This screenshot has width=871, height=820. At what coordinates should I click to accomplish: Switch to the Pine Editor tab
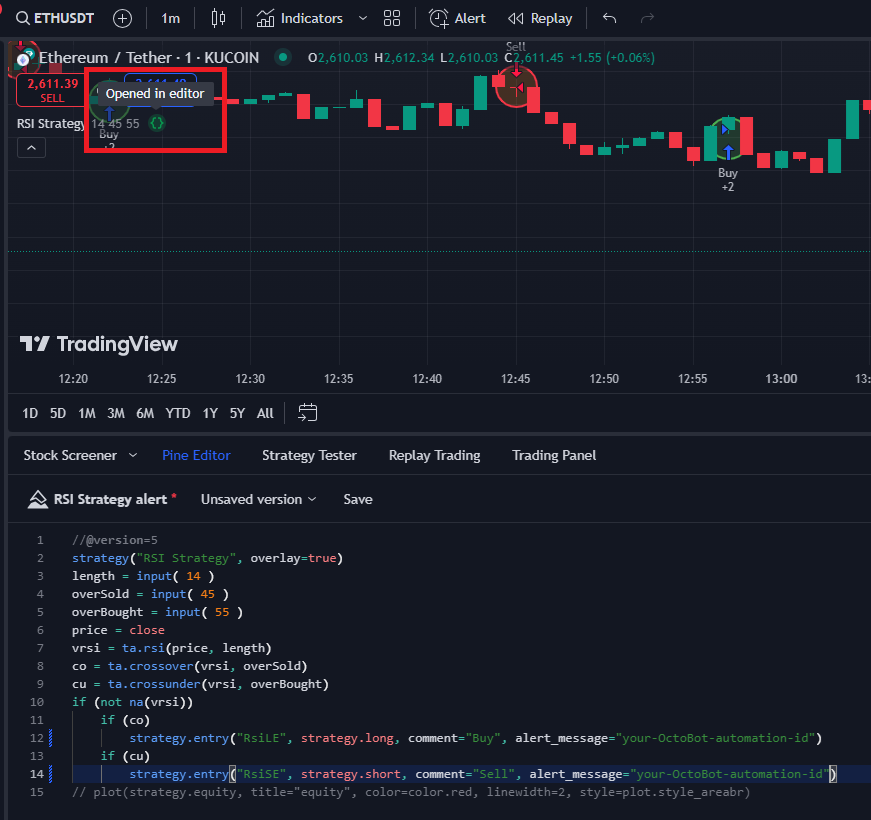tap(196, 456)
